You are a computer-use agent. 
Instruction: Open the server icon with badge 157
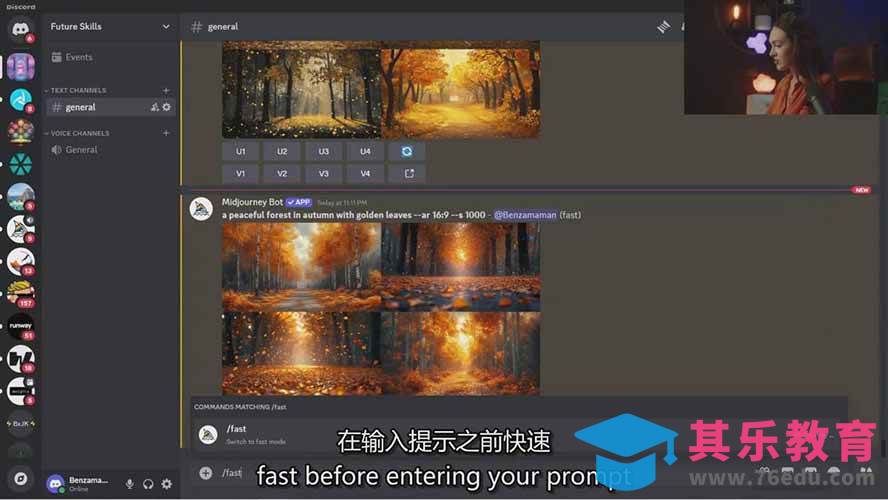tap(21, 294)
